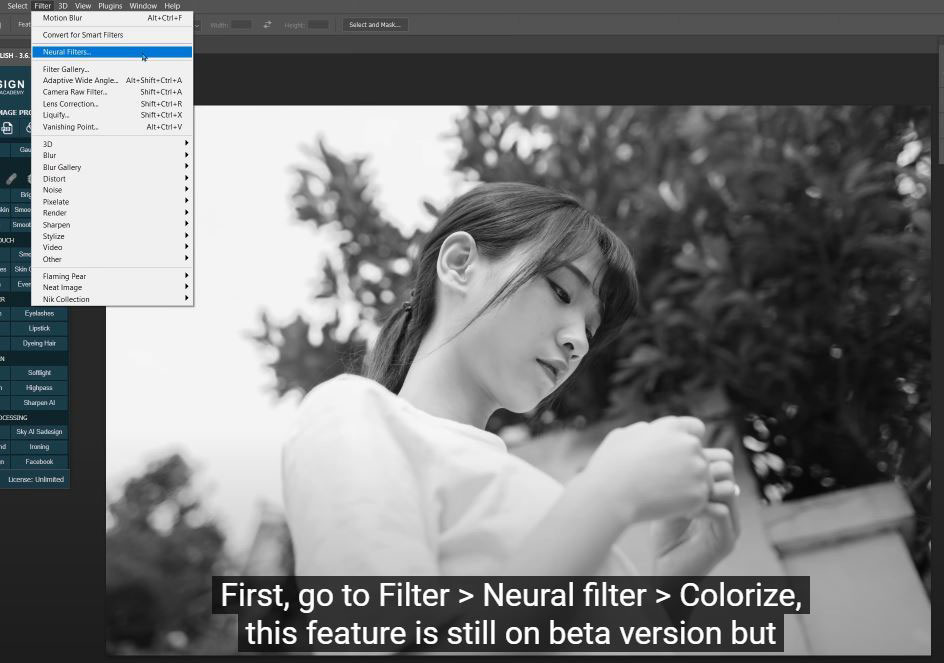Expand the Sharpen submenu arrow
944x663 pixels.
pos(186,225)
